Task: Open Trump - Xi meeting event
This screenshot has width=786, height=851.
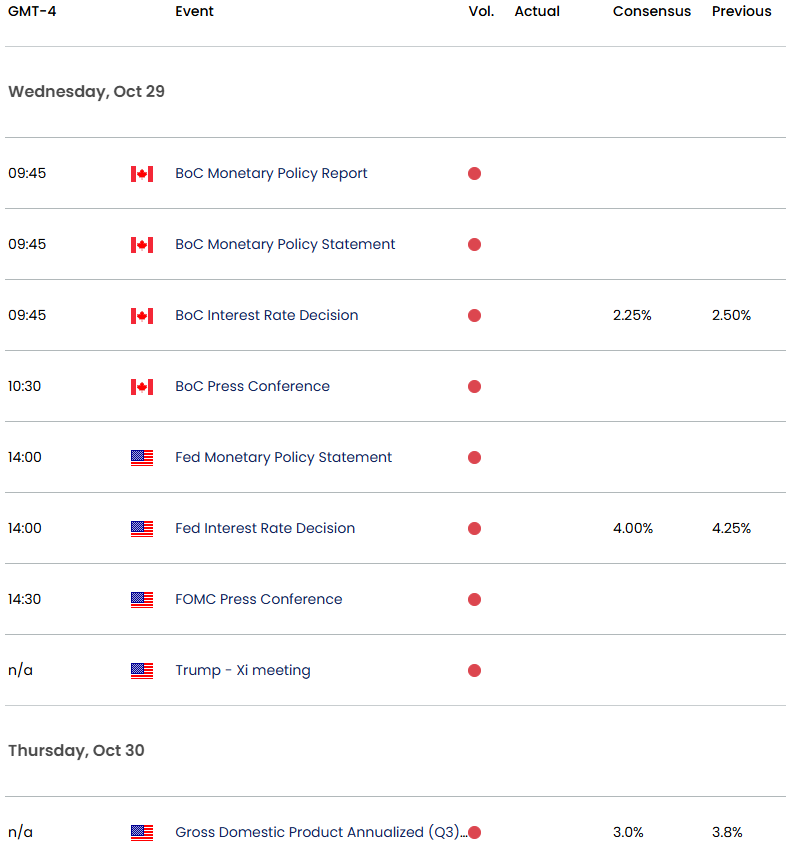Action: (x=242, y=671)
